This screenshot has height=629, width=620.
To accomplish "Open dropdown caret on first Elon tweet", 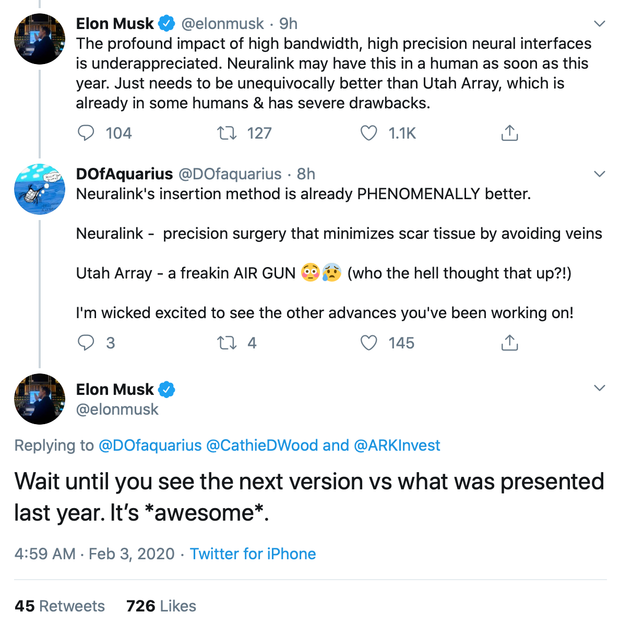I will (599, 23).
